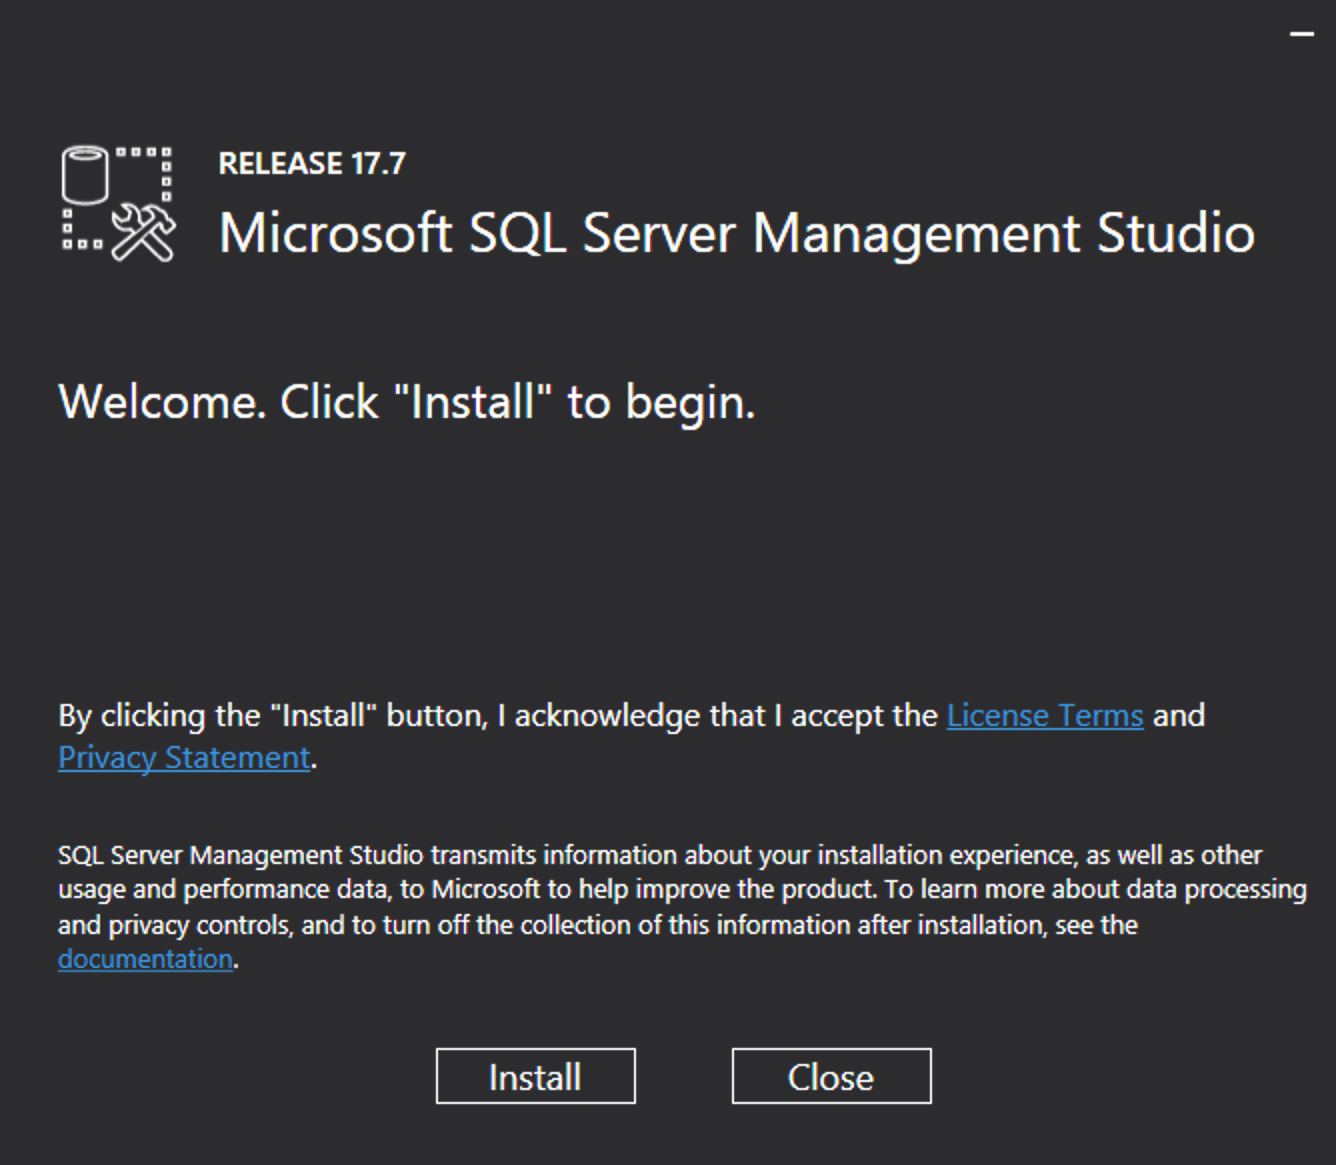Screen dimensions: 1336x1165
Task: Click the SQL Server Management Studio logo
Action: click(x=118, y=204)
